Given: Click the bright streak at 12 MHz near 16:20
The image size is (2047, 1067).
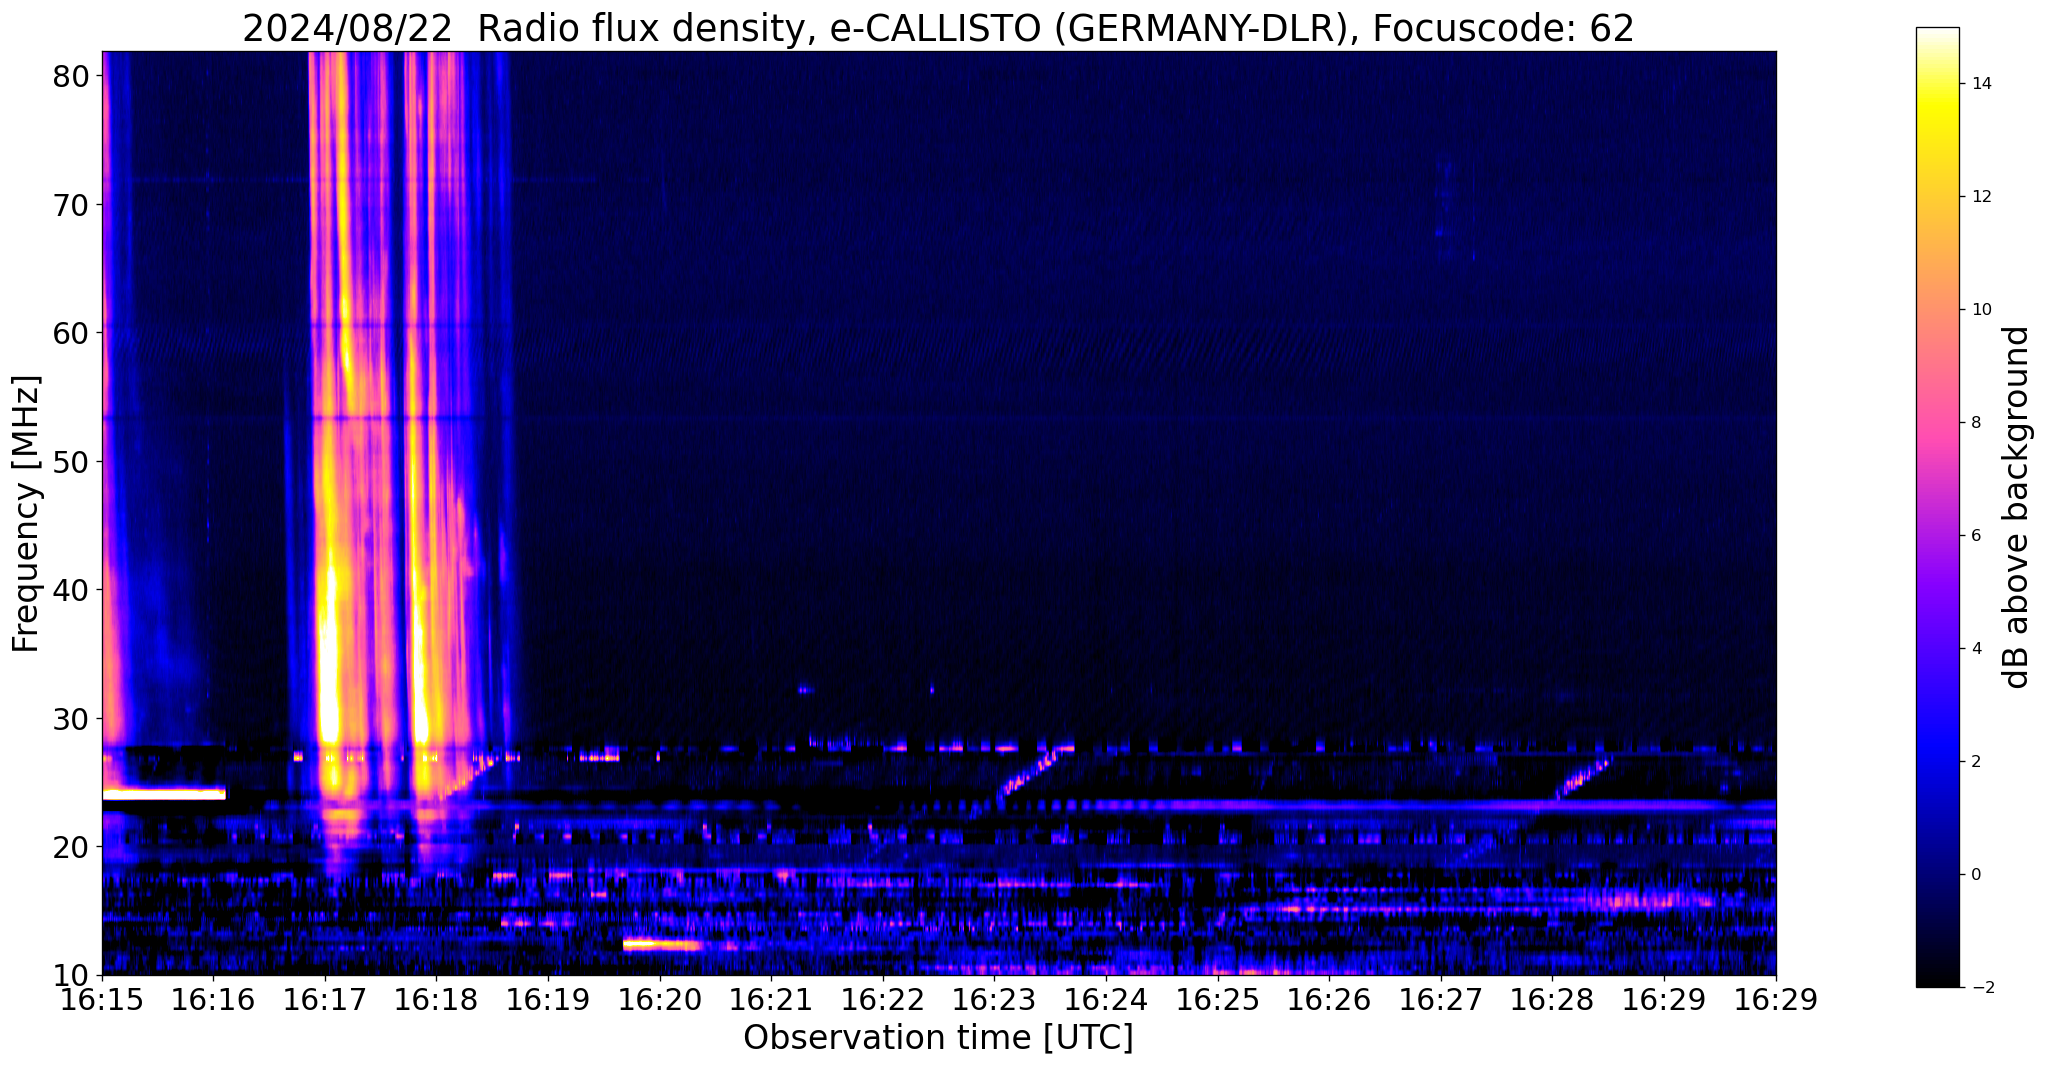Looking at the screenshot, I should click(662, 944).
